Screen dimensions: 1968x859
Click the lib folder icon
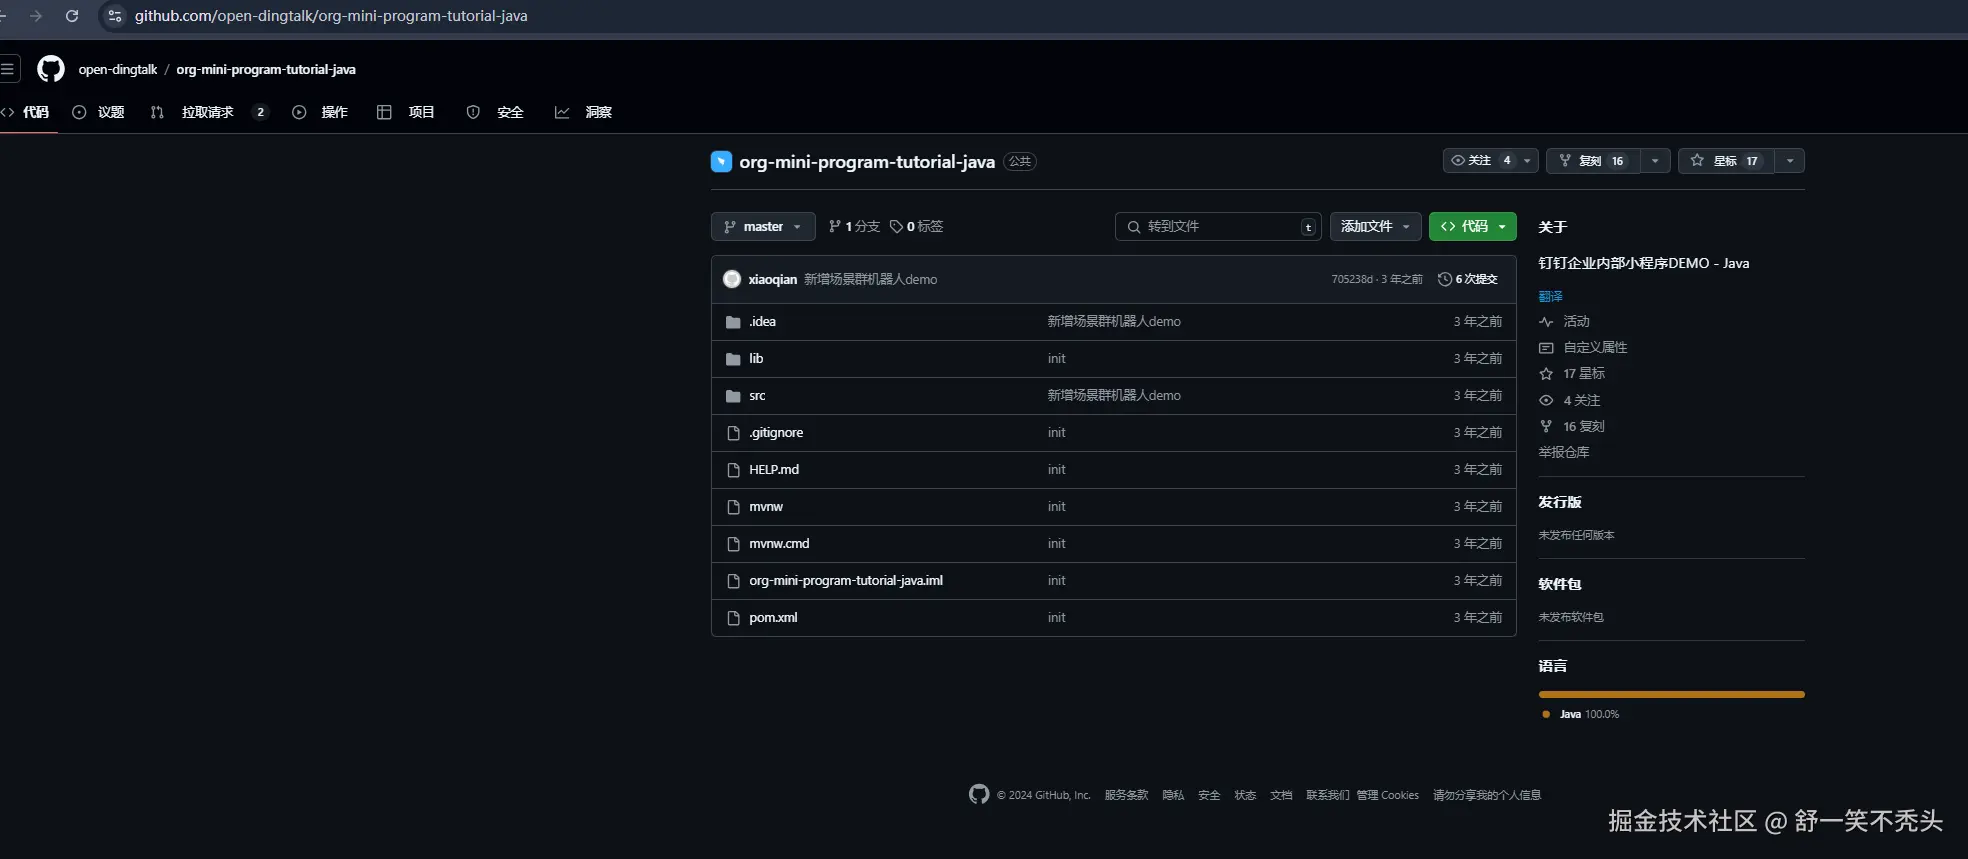(x=733, y=359)
